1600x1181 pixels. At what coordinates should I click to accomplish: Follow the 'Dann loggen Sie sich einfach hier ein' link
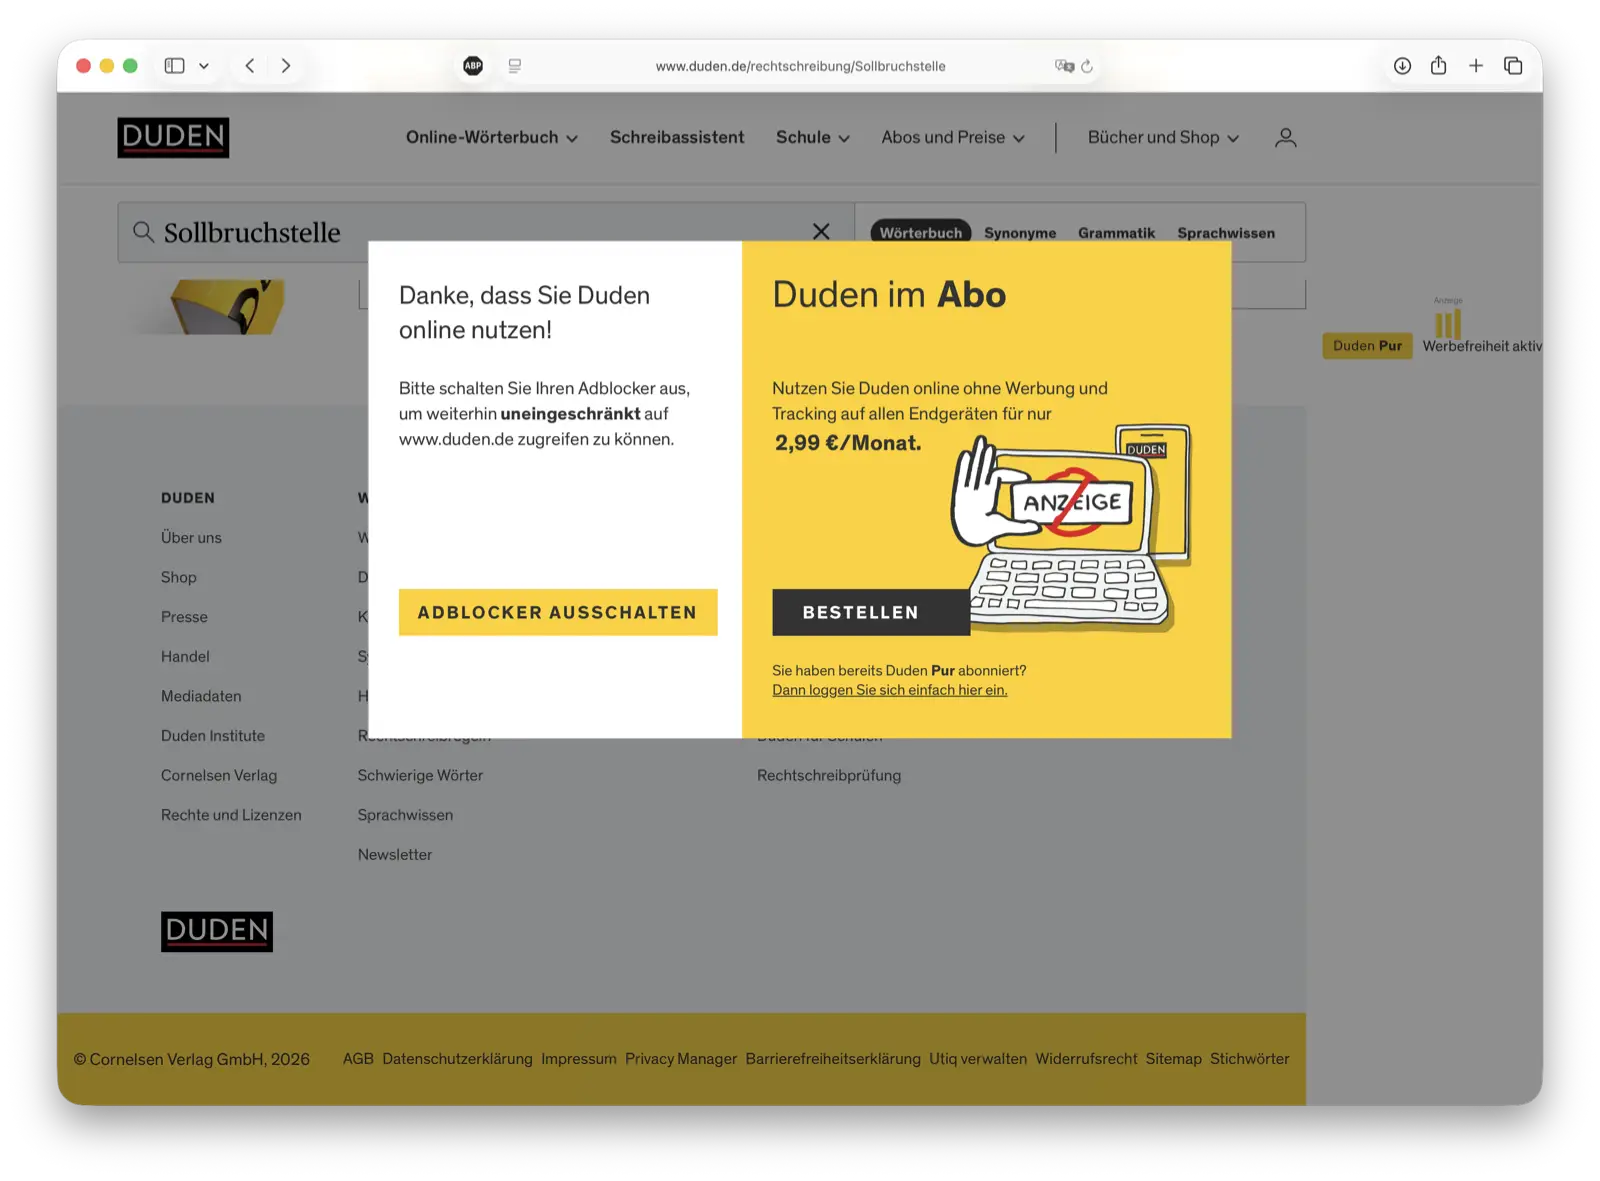889,690
